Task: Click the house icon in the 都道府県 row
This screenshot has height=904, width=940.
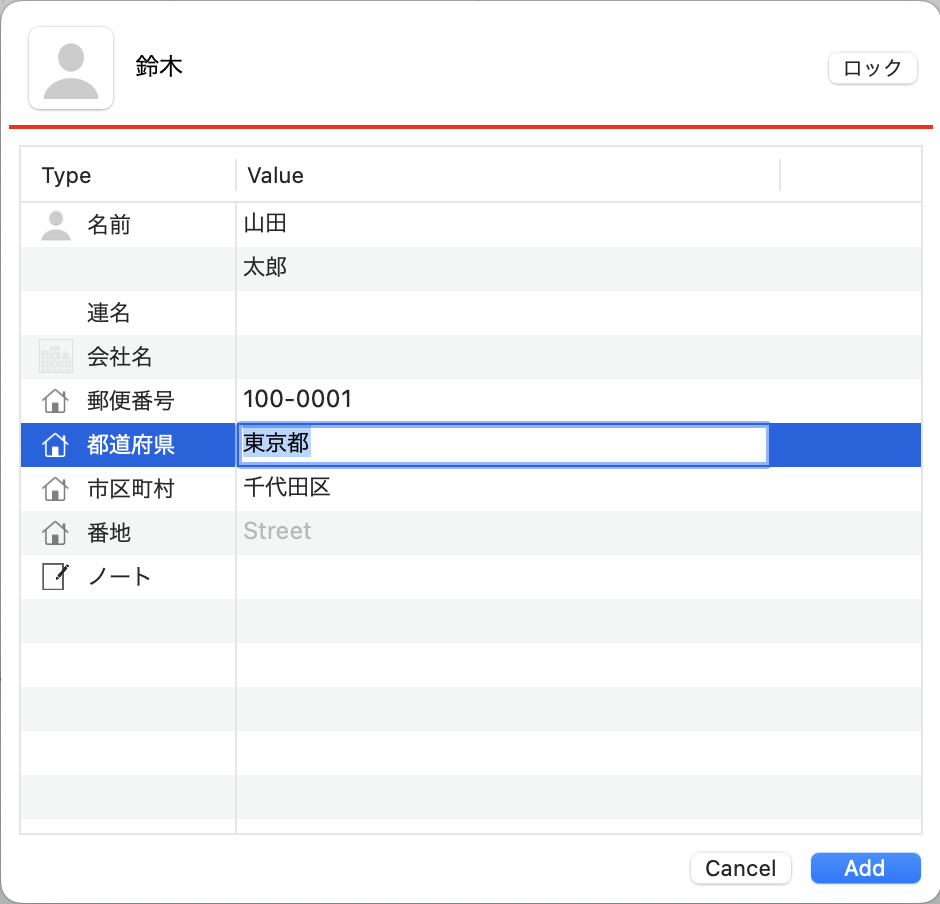Action: point(55,445)
